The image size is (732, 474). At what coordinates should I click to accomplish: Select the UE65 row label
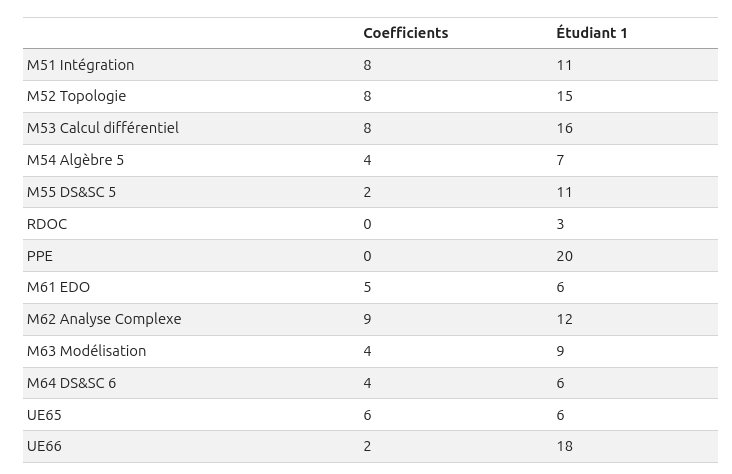pos(44,415)
